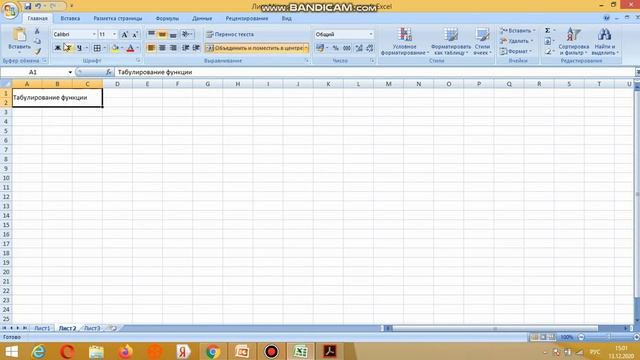Expand Форматировать как таблицу gallery
The image size is (640, 360).
(451, 42)
